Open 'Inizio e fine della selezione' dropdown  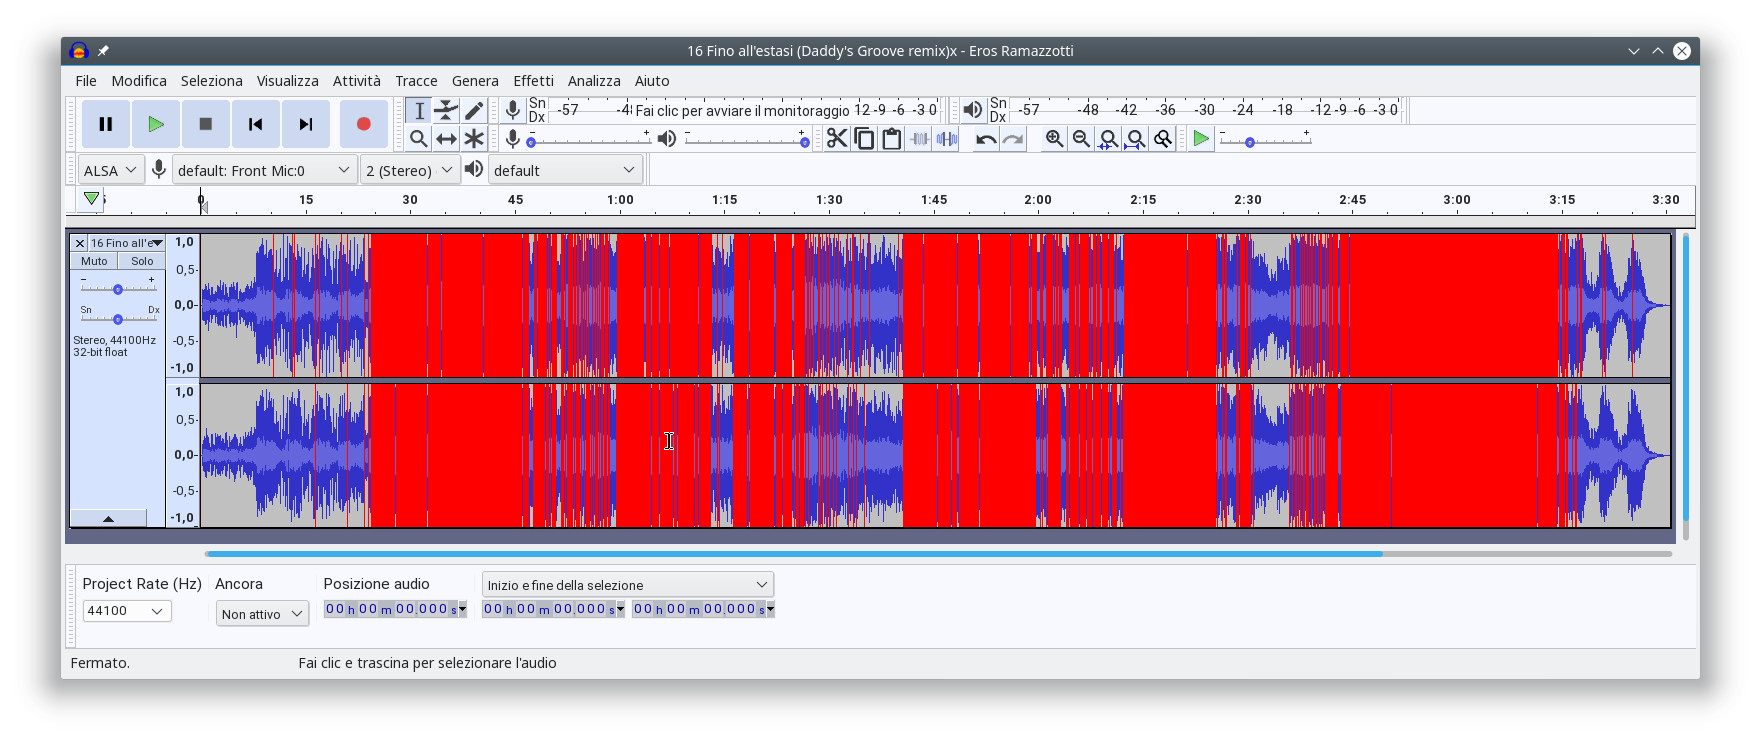628,585
